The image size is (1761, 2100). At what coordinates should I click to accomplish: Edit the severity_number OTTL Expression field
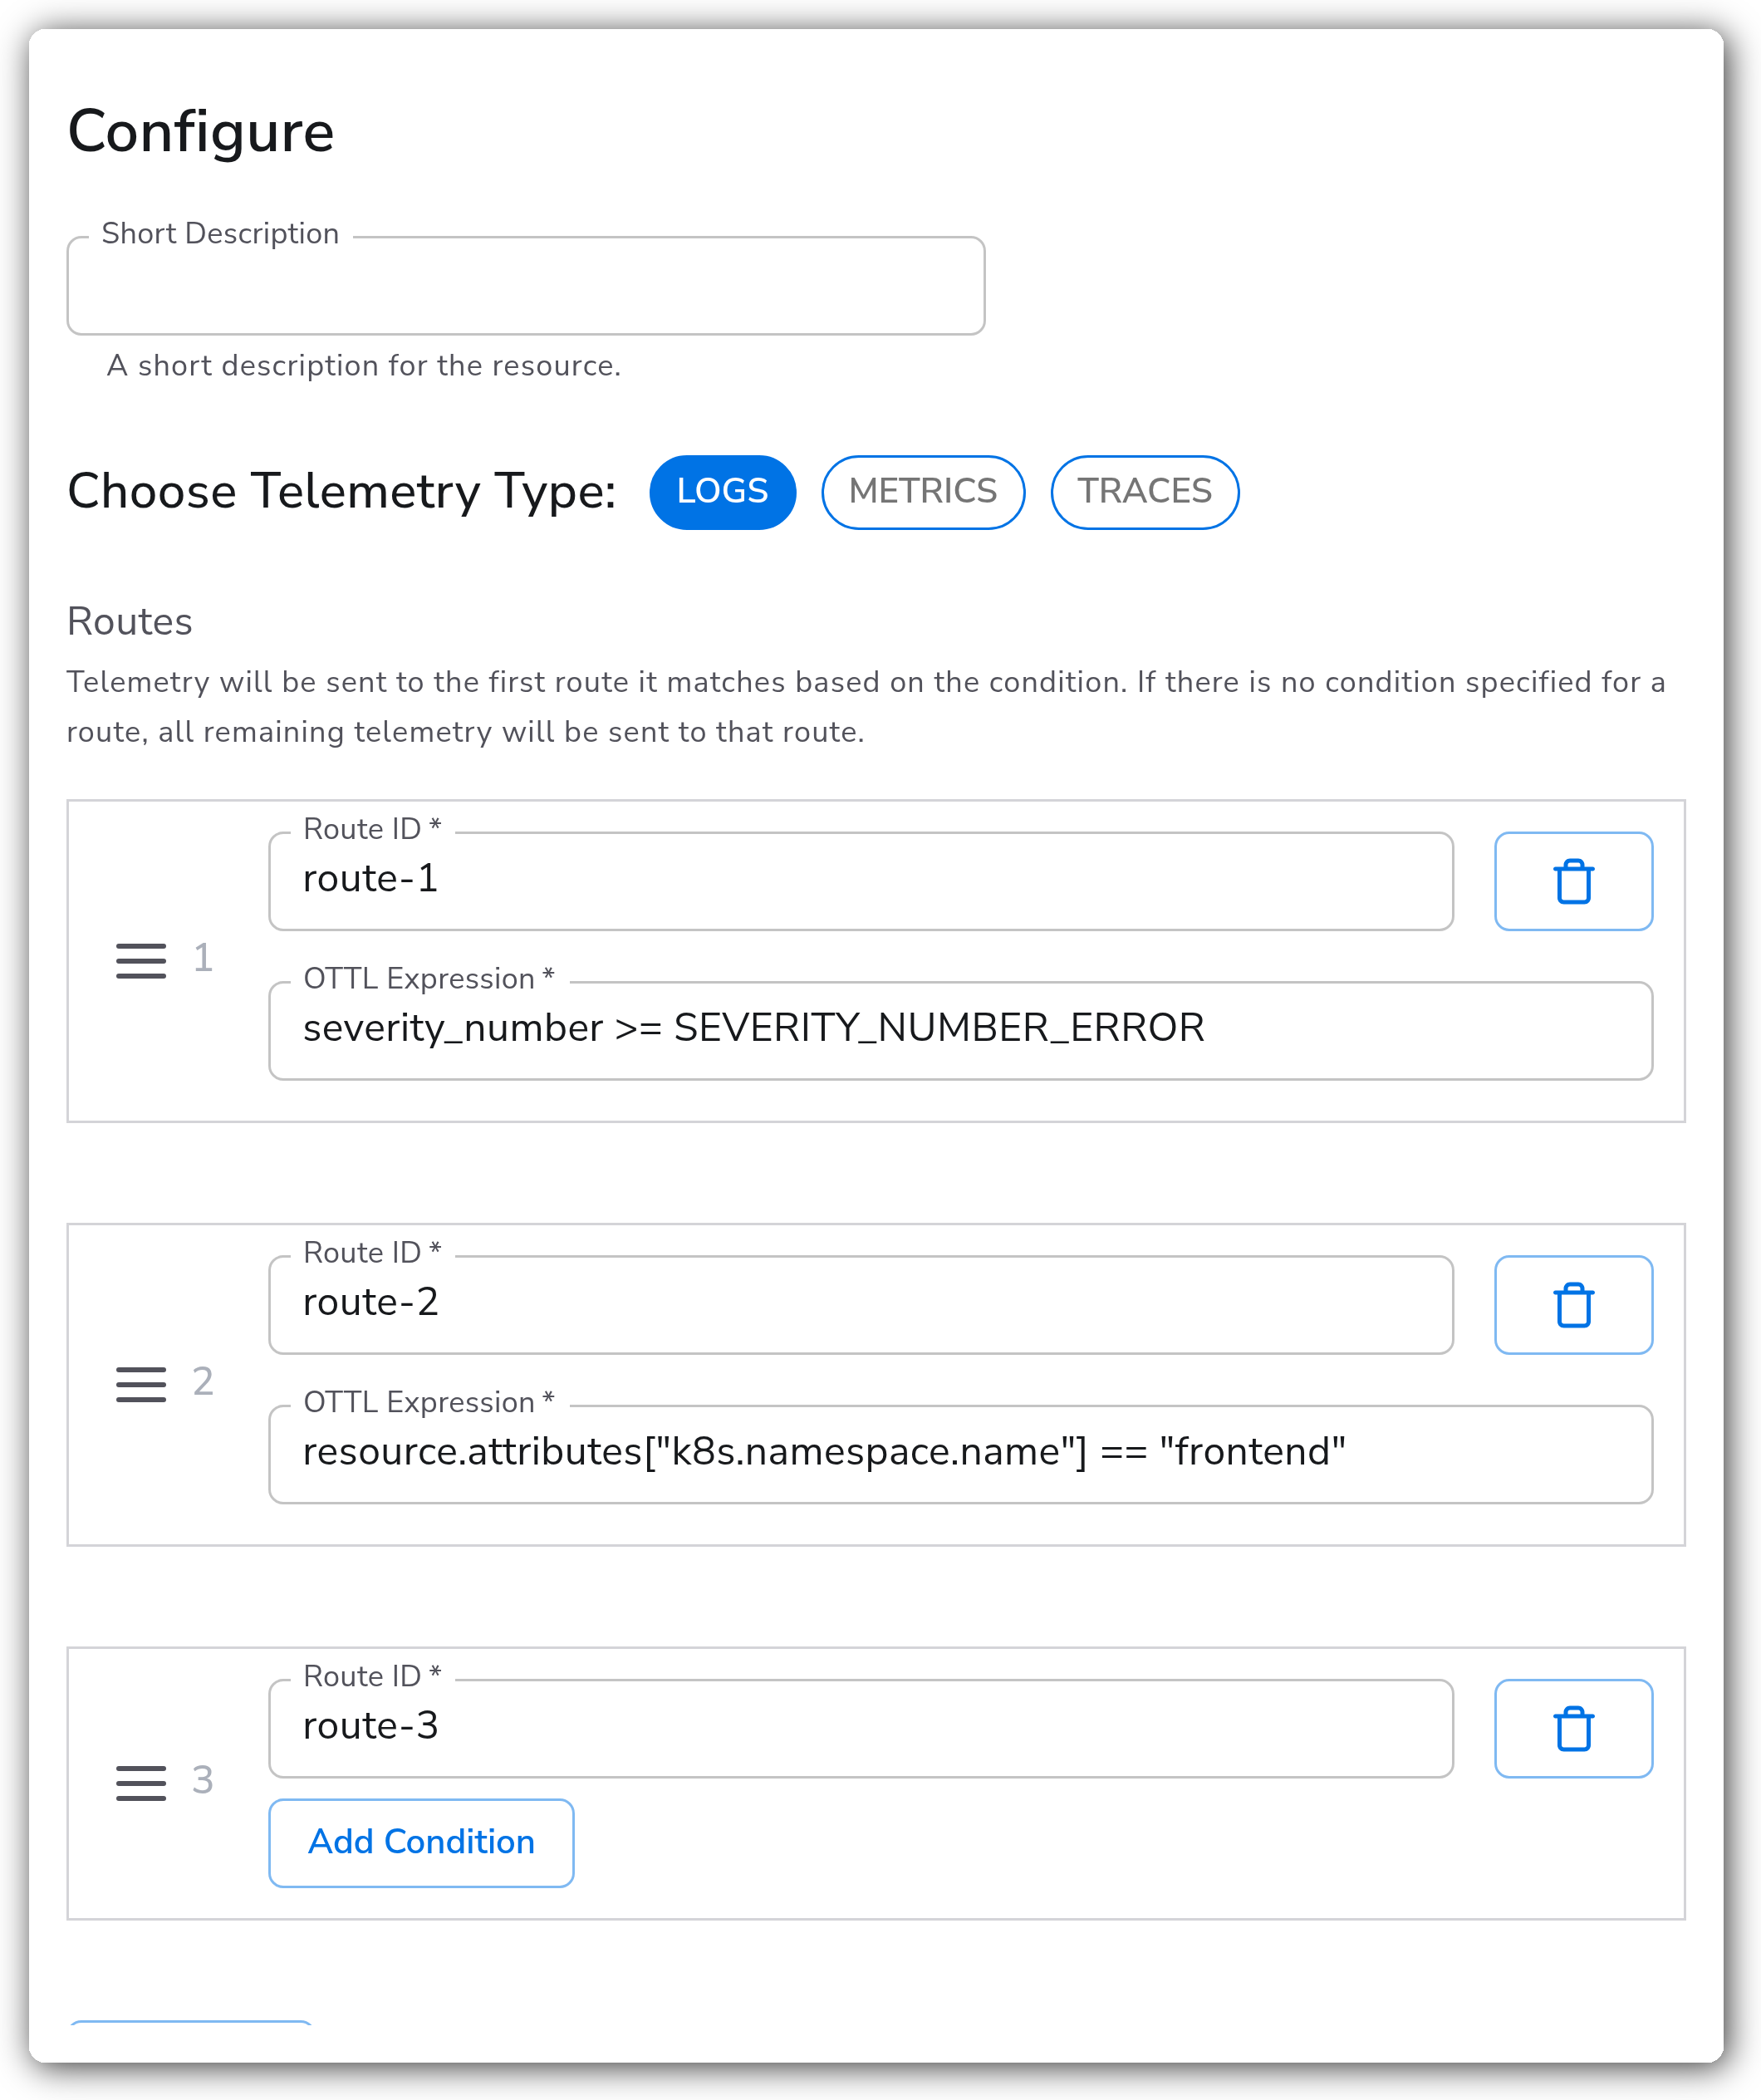coord(960,1030)
